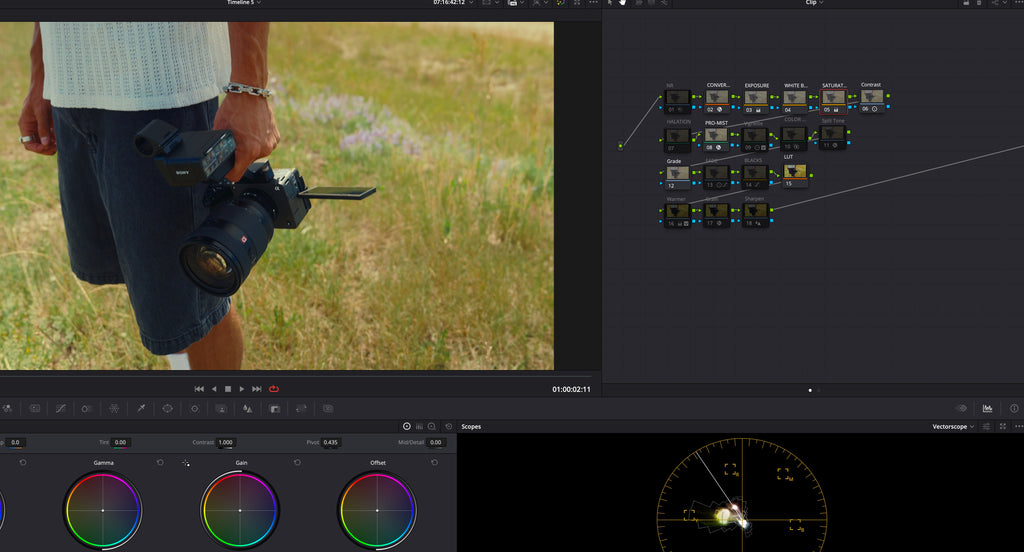
Task: Reset the Offset color wheel
Action: (434, 463)
